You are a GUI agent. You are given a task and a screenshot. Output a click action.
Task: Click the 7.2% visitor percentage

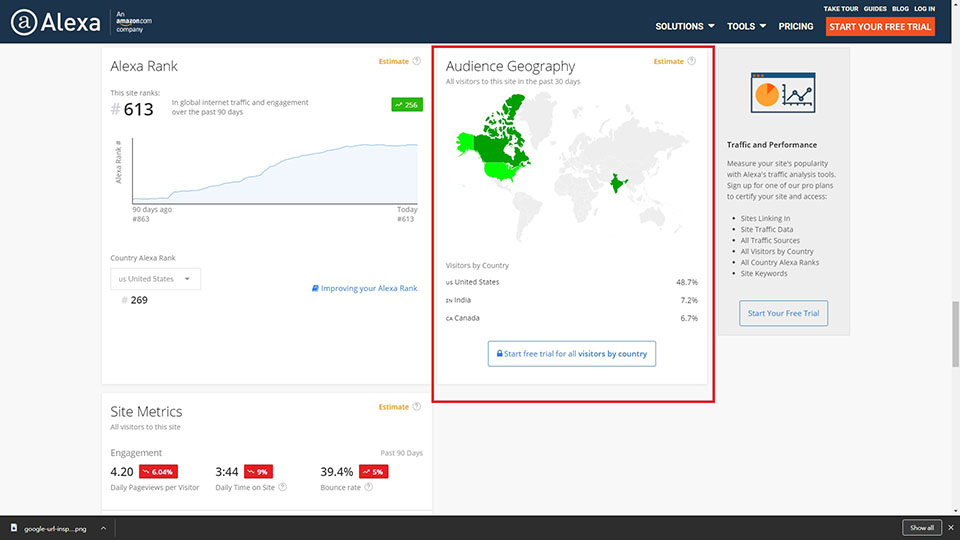[x=689, y=300]
